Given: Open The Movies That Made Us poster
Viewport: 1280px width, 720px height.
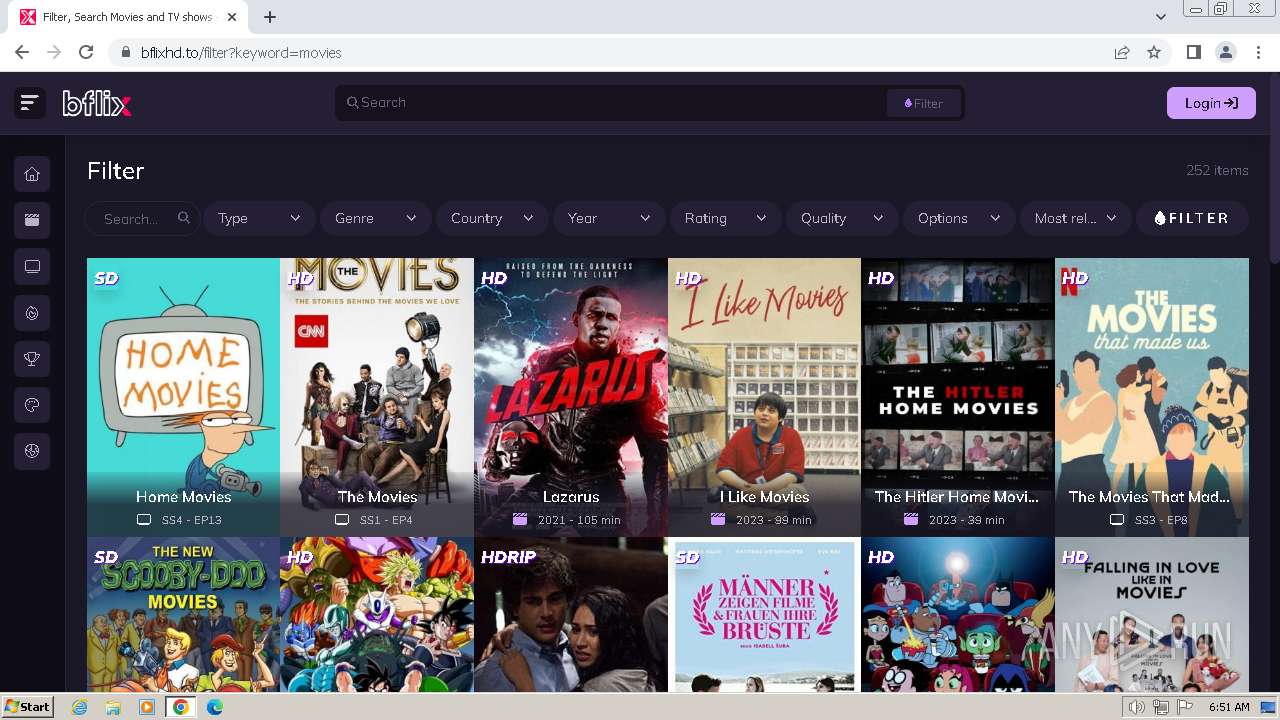Looking at the screenshot, I should point(1152,397).
